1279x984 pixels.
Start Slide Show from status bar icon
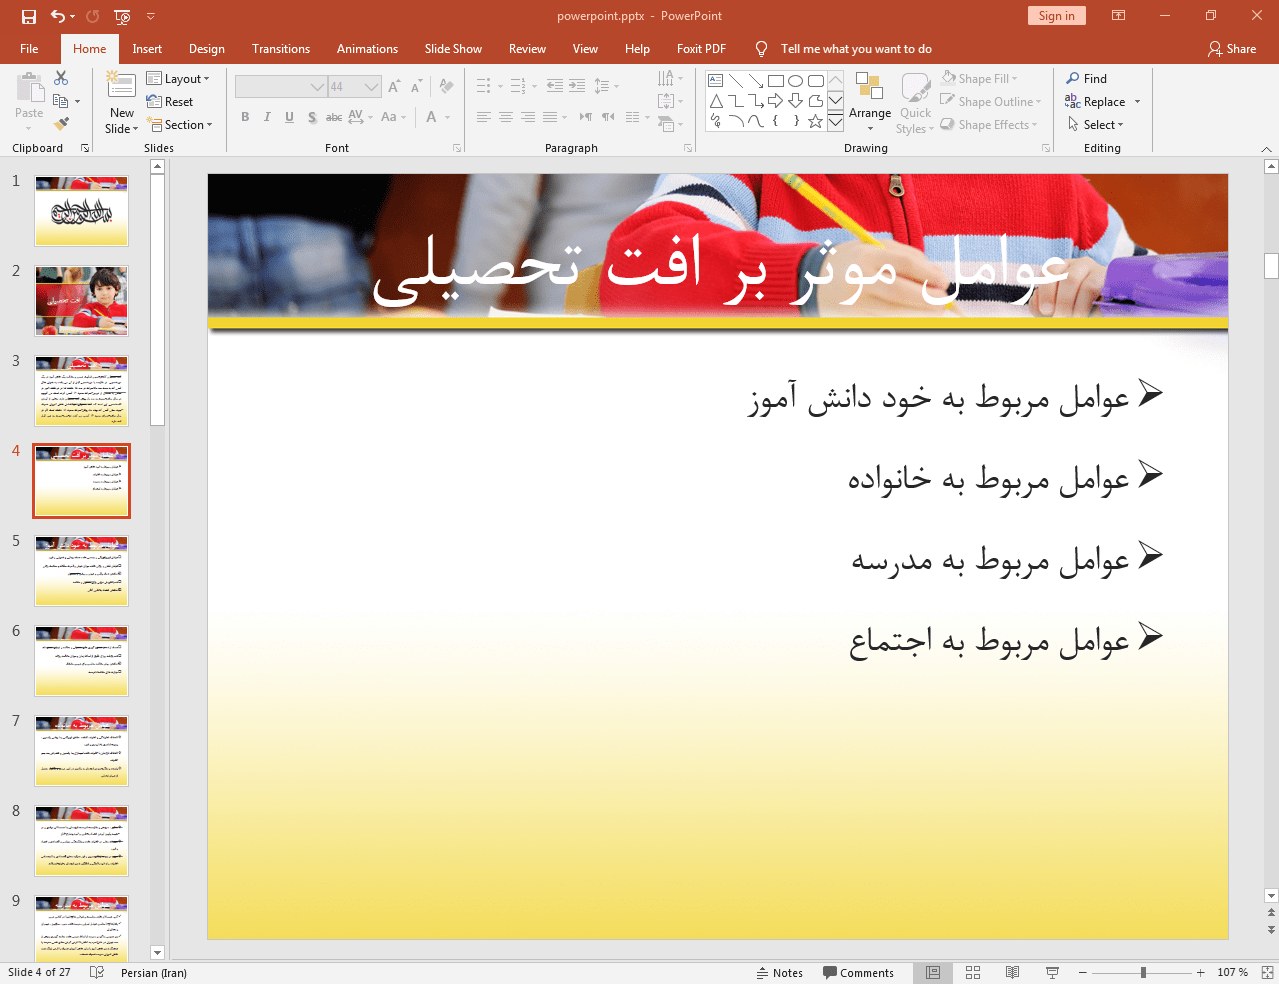pos(1052,972)
